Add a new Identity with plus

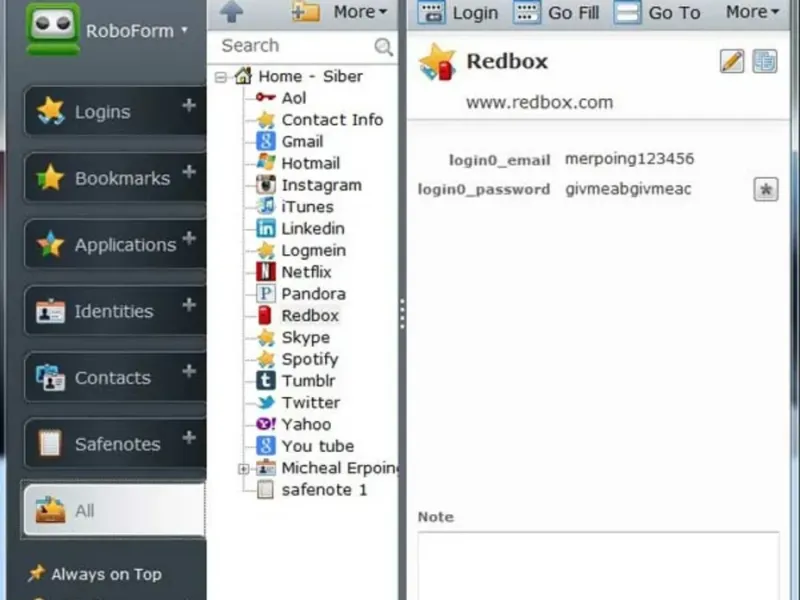coord(189,305)
